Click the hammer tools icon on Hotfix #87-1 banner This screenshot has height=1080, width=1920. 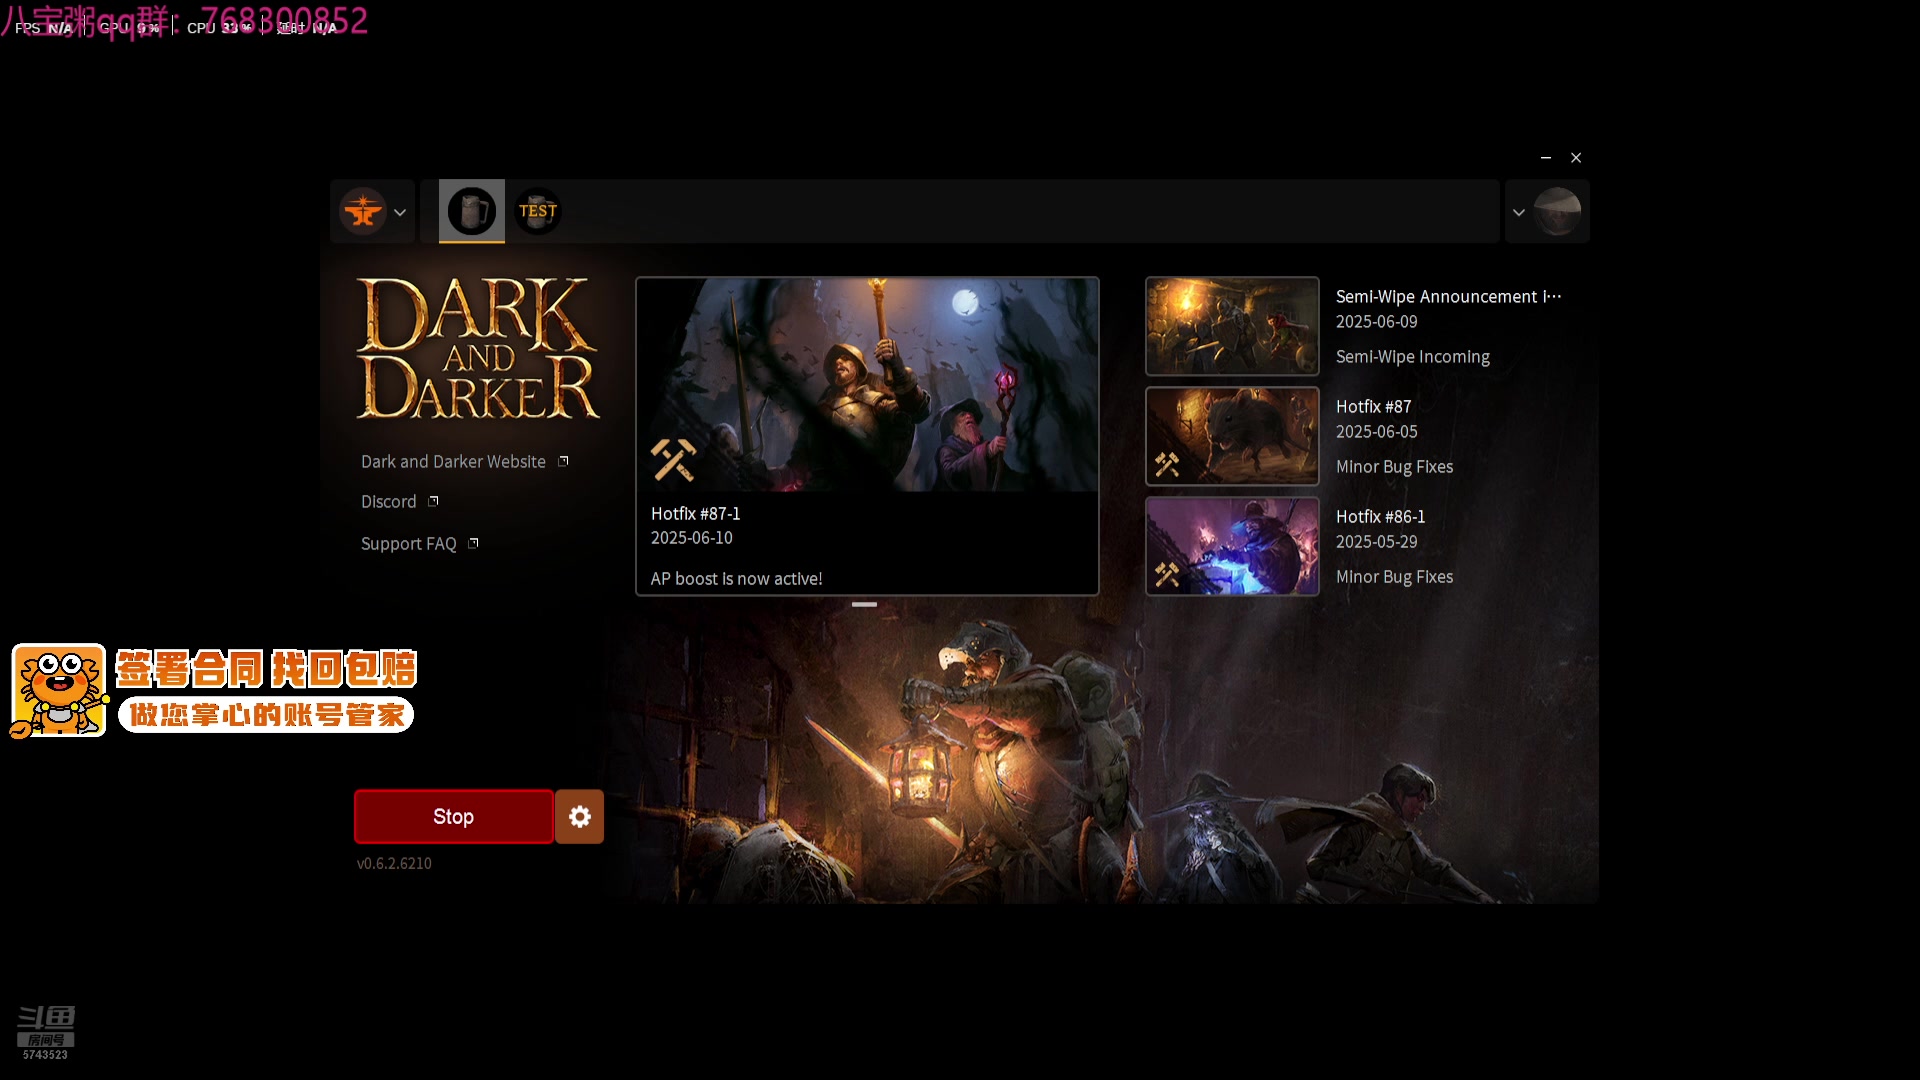(673, 460)
